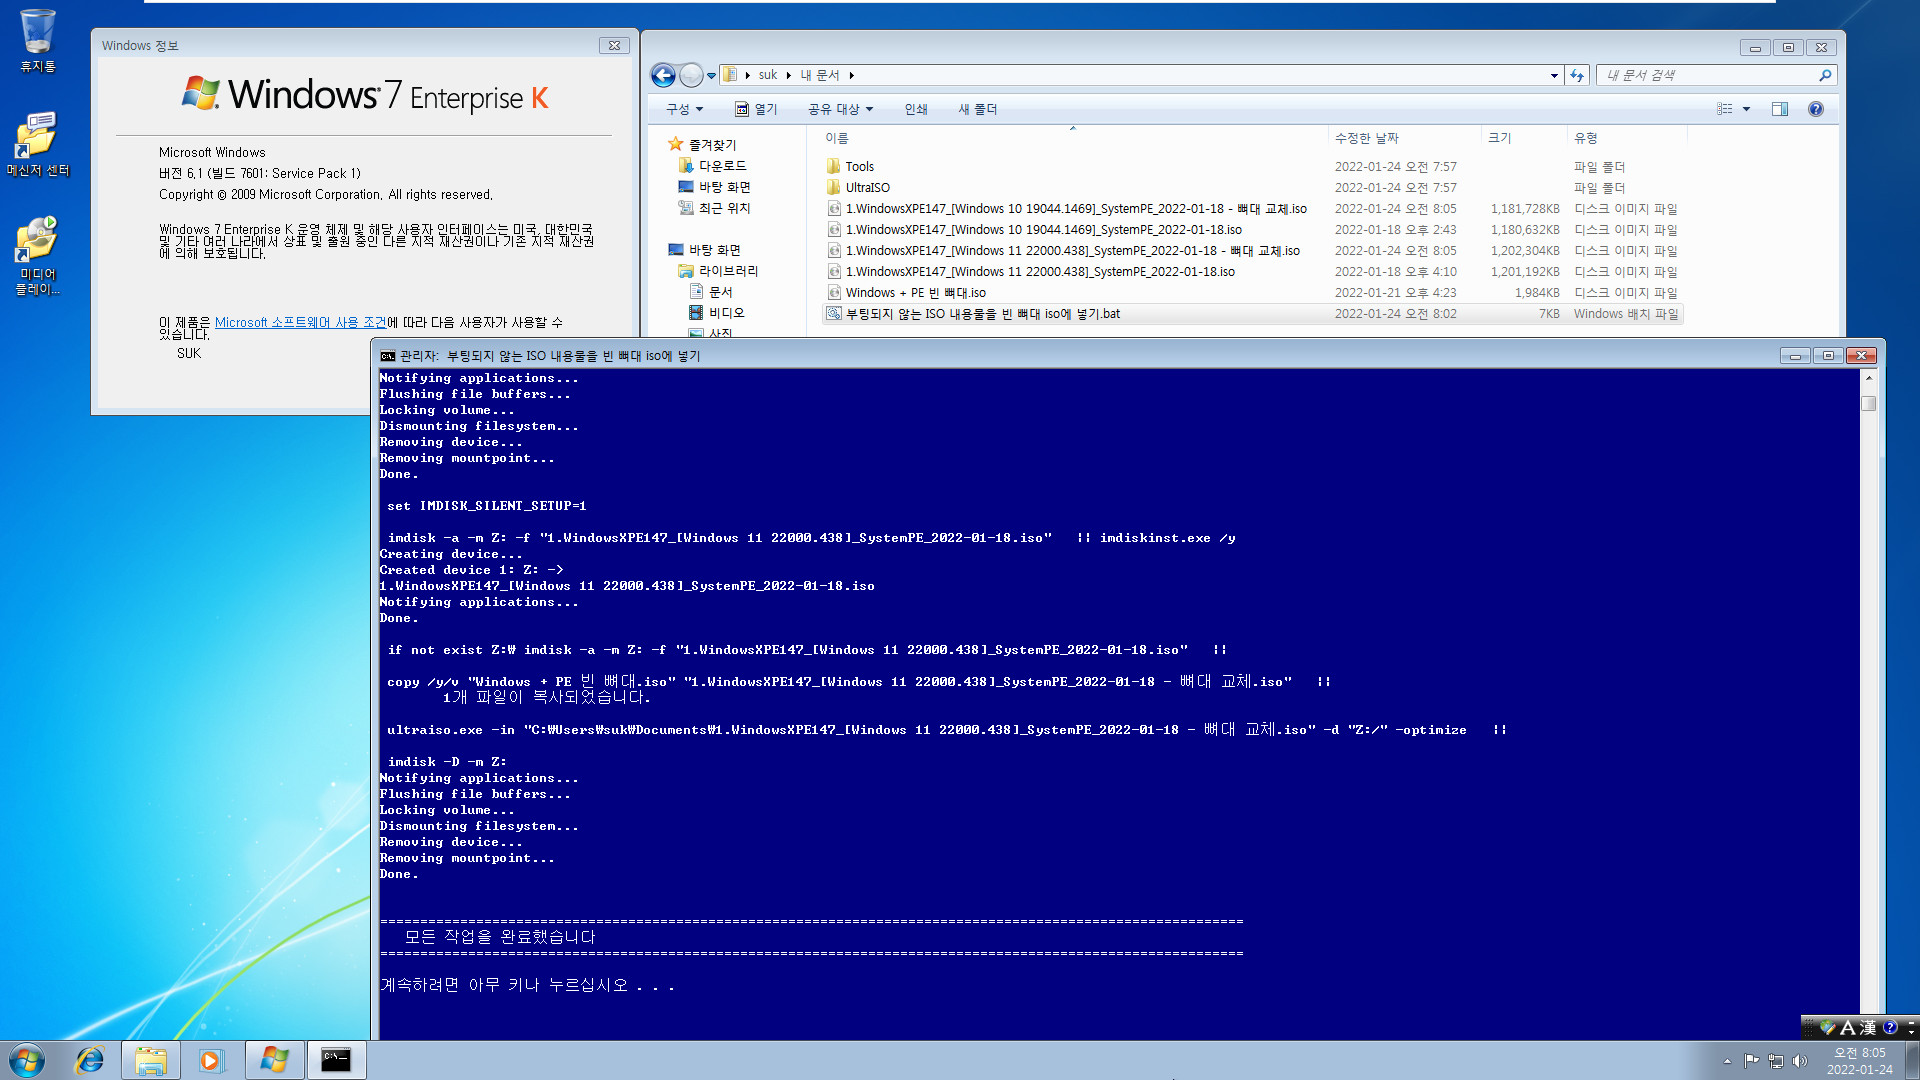1920x1080 pixels.
Task: Click the Explorer Back navigation button
Action: 663,75
